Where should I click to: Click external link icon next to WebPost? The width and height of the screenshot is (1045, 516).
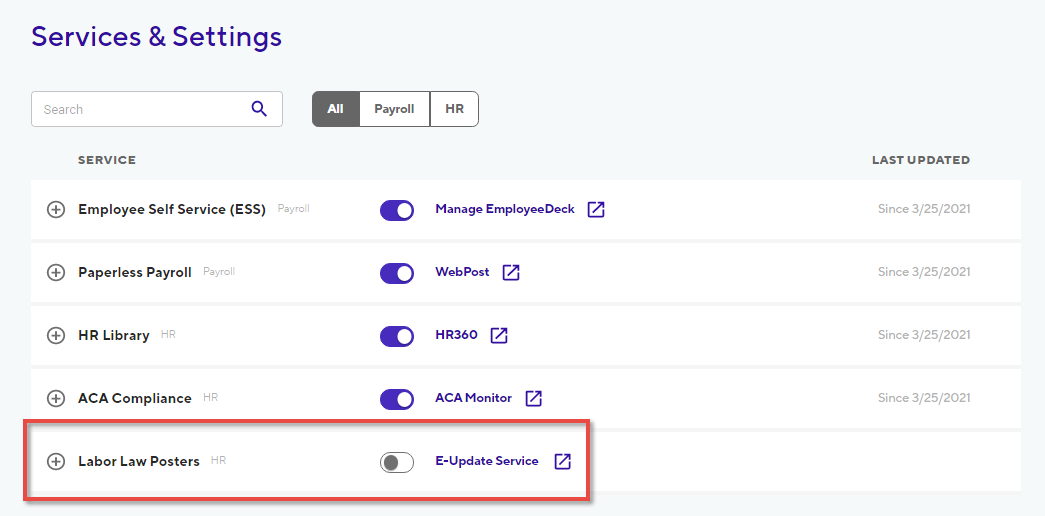coord(511,272)
